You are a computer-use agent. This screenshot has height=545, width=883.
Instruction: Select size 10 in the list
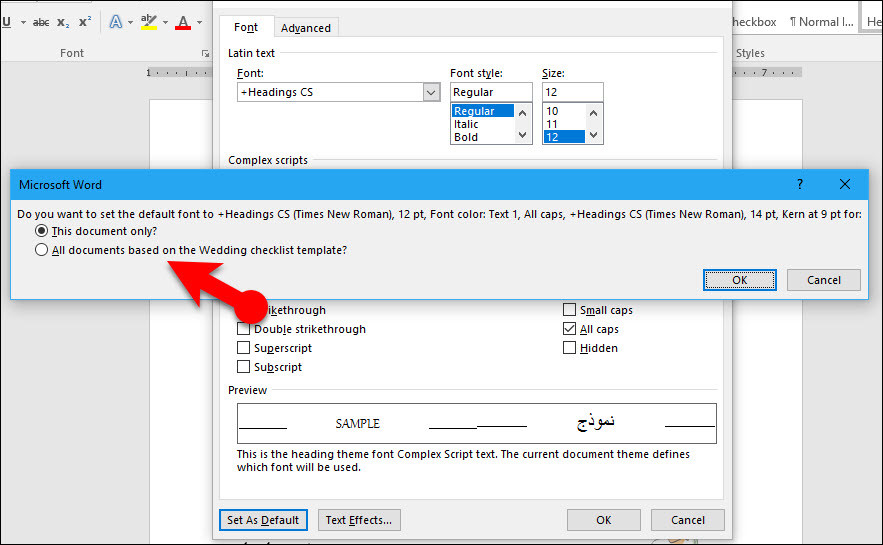564,111
